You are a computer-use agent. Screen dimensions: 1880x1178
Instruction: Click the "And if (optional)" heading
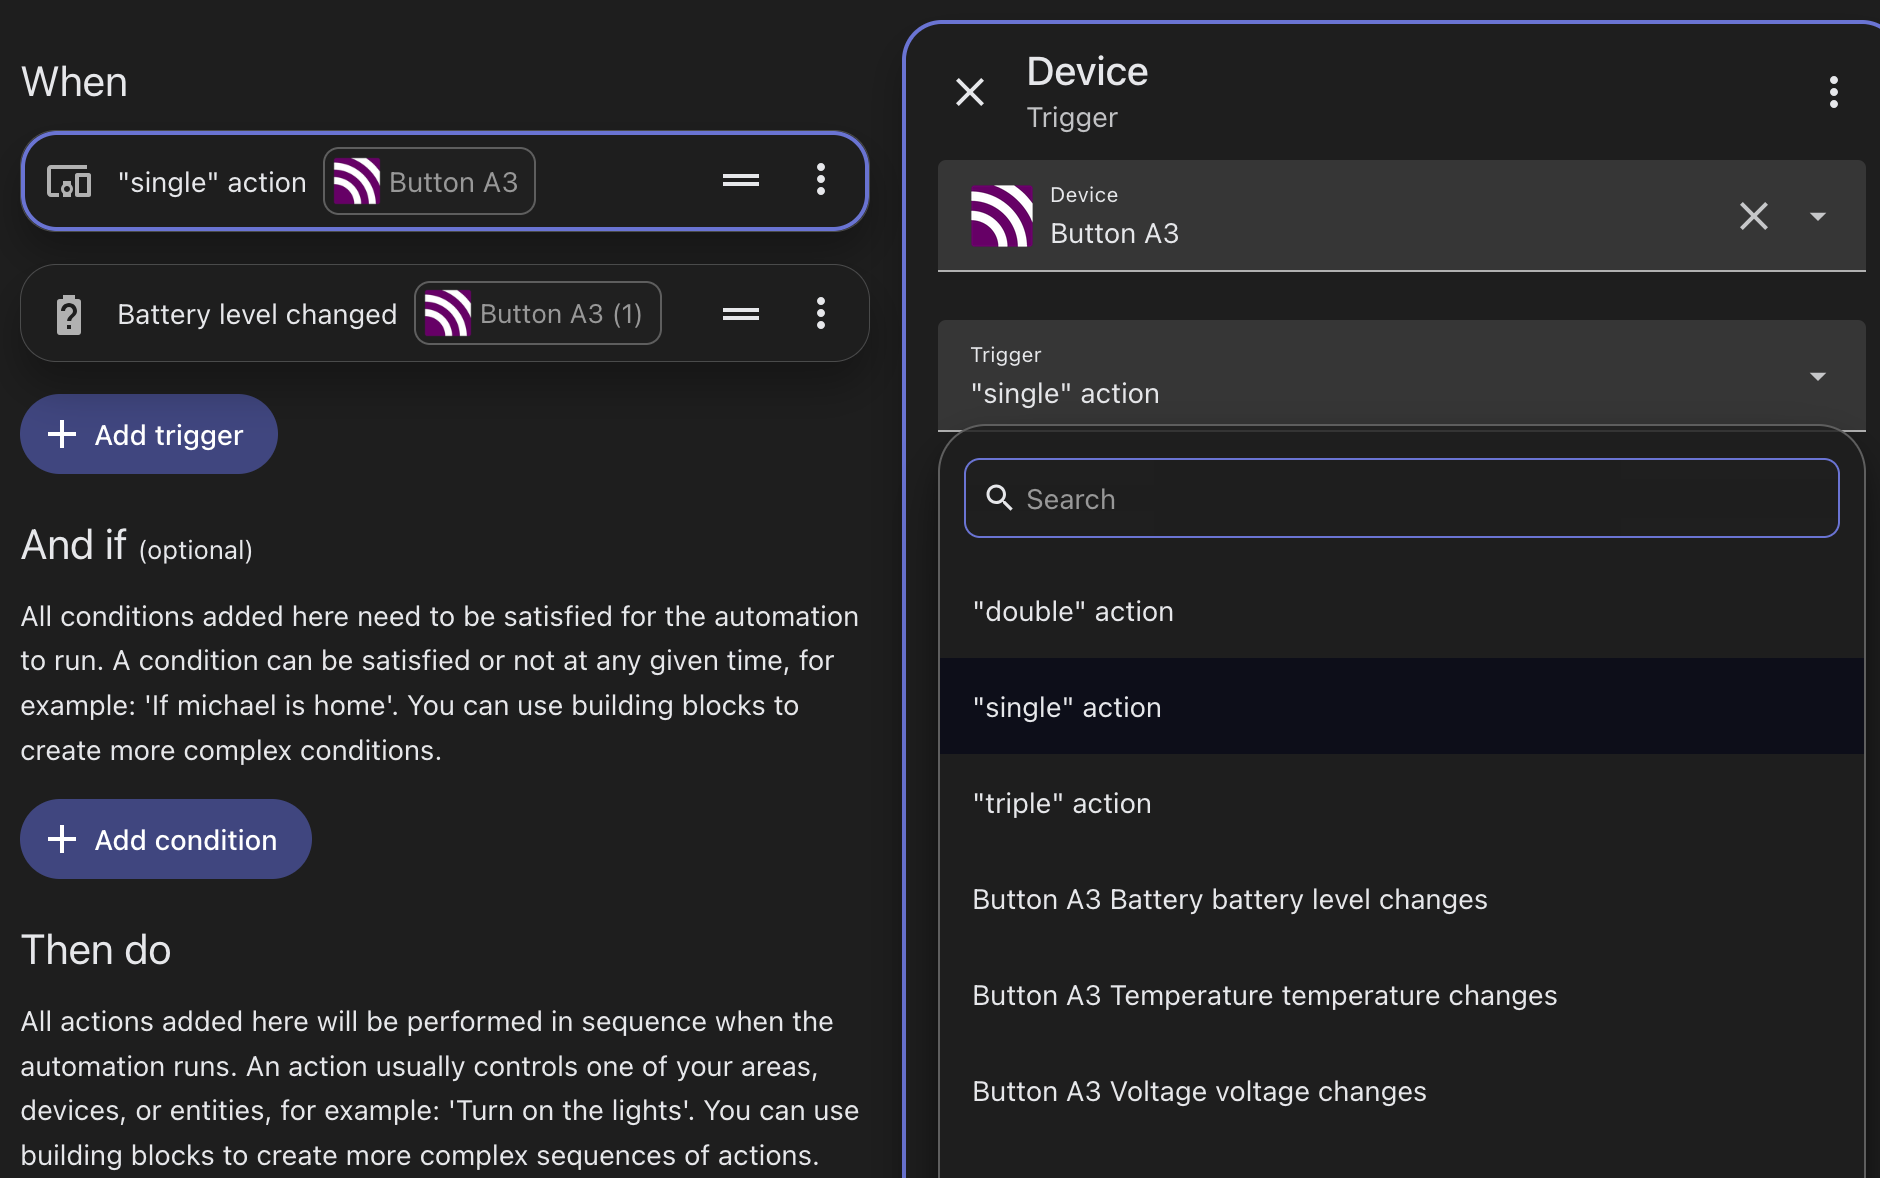[137, 546]
